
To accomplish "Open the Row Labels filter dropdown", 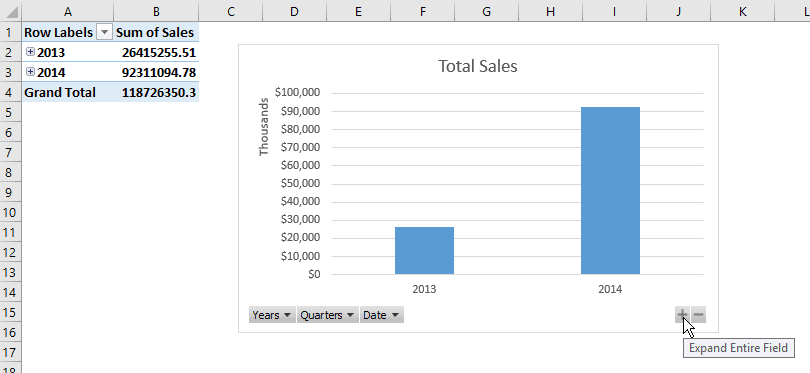I will click(104, 33).
